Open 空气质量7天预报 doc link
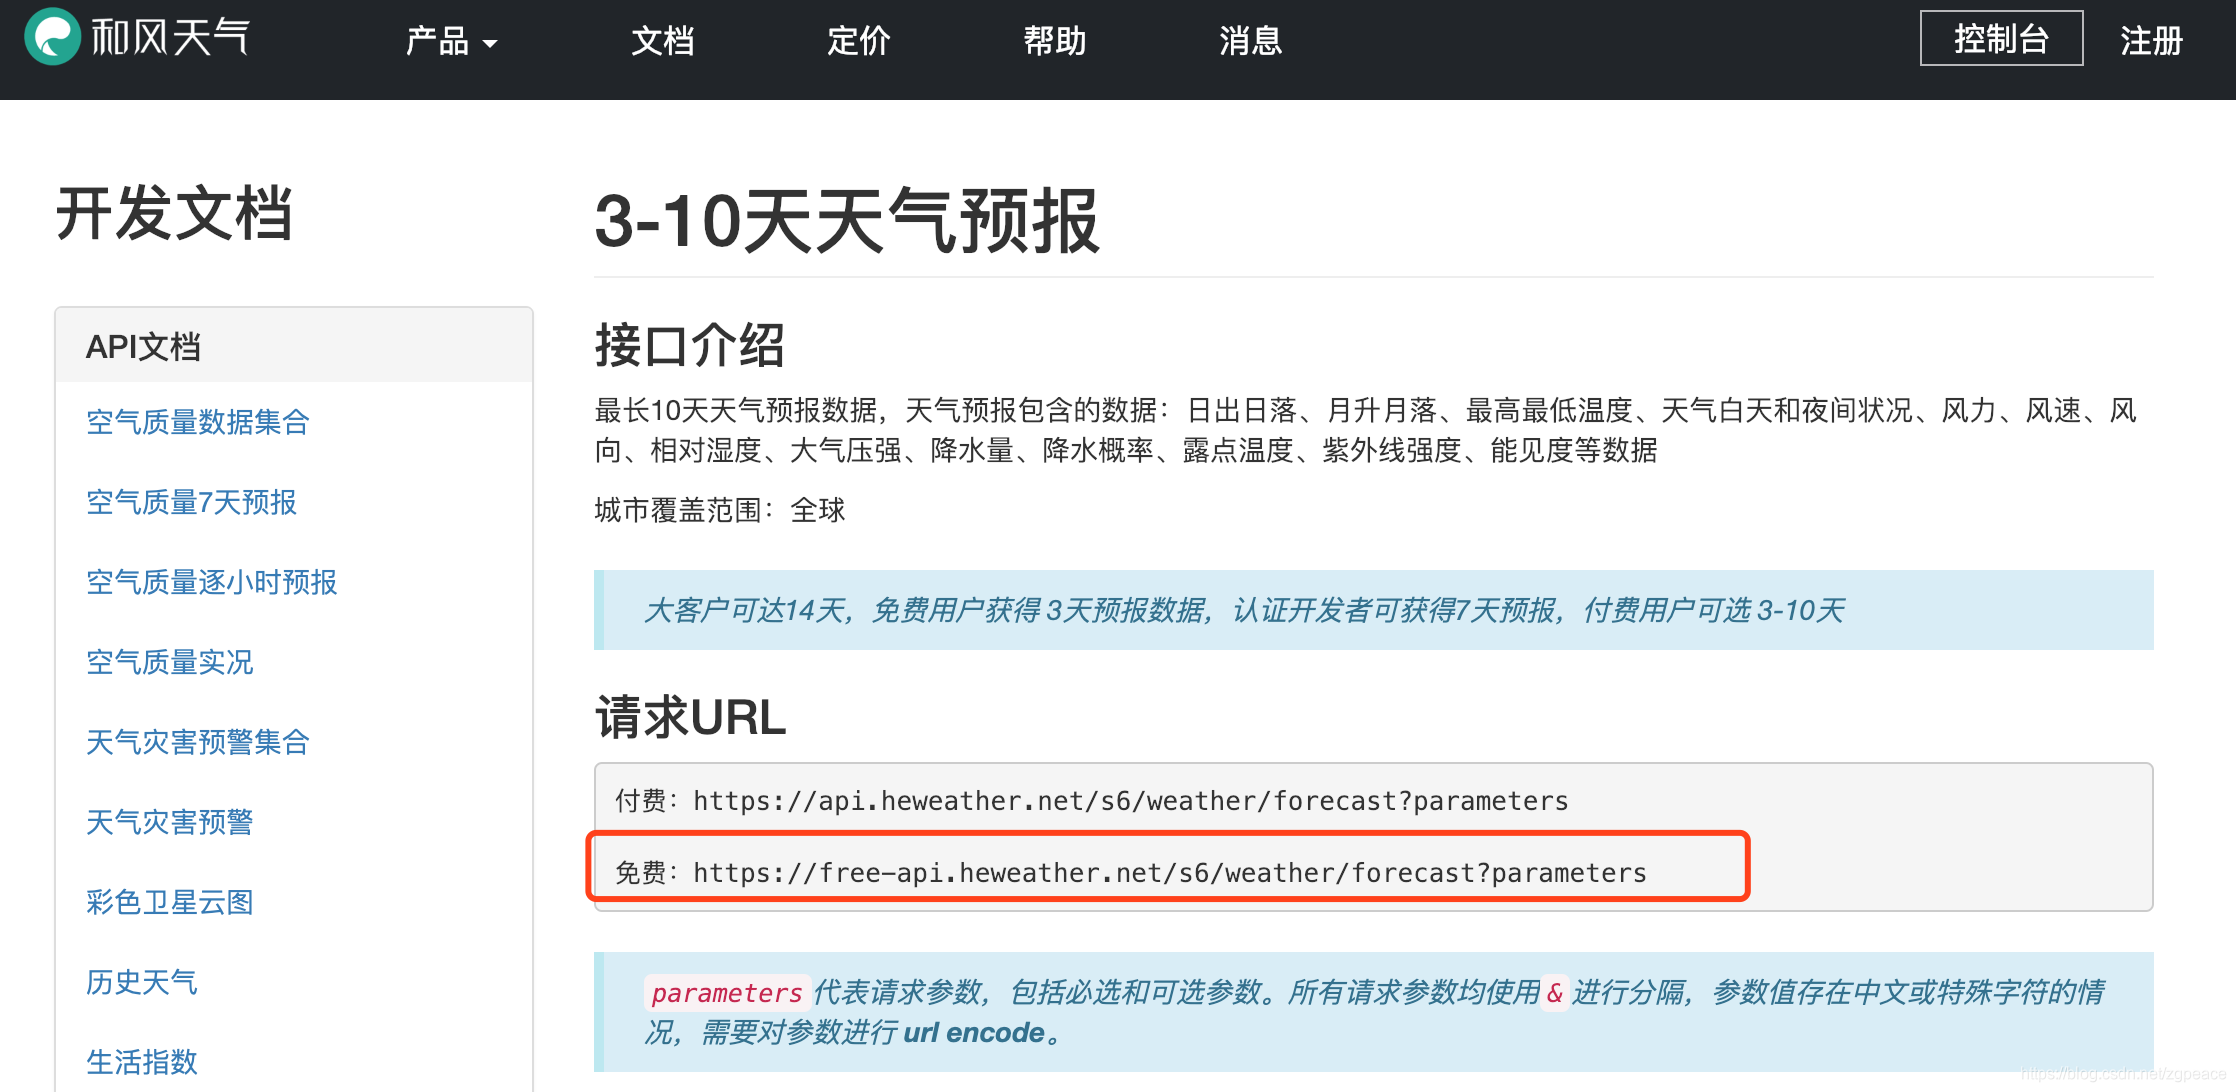The image size is (2236, 1092). [x=191, y=502]
